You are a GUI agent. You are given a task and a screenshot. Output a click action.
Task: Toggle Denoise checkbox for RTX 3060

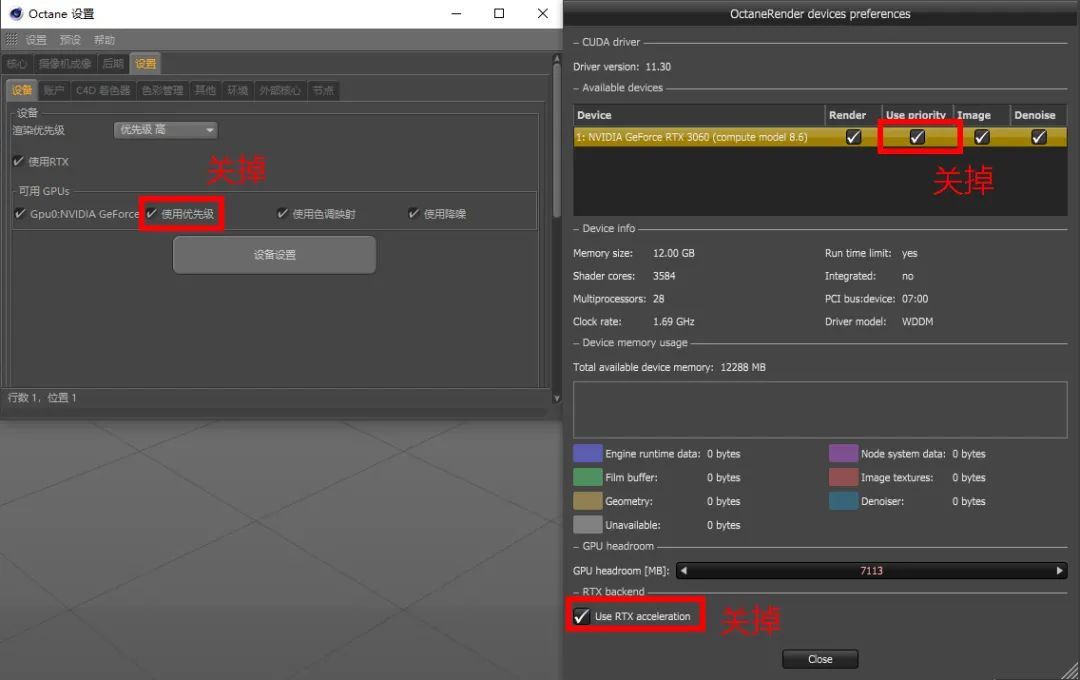click(1039, 138)
